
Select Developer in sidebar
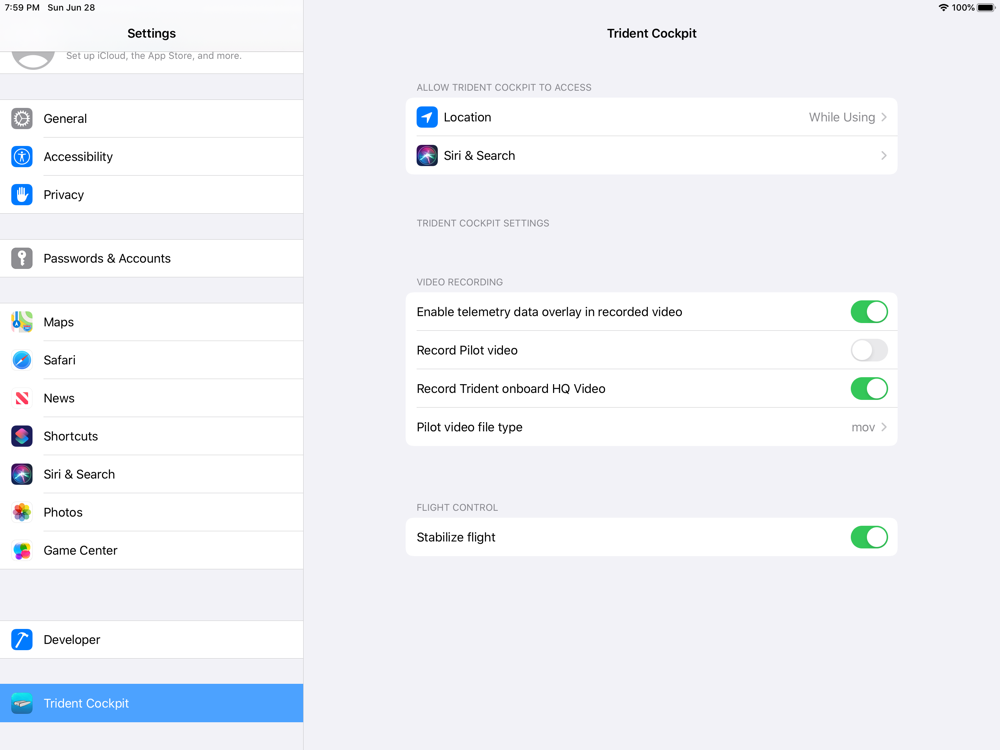pyautogui.click(x=152, y=640)
